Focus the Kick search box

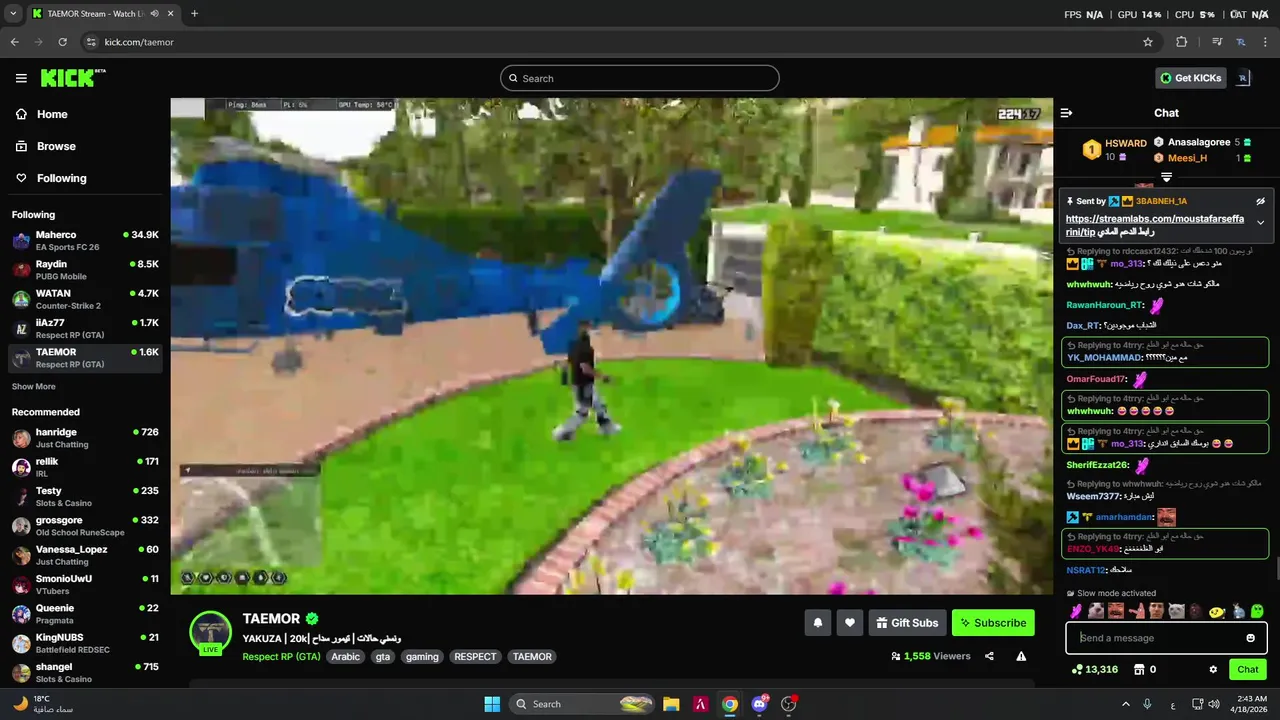640,78
